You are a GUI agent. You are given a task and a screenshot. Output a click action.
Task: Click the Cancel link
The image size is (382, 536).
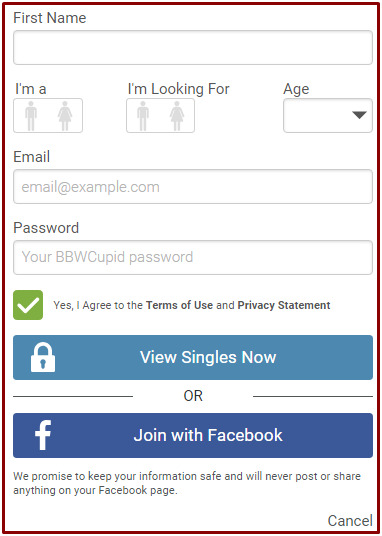pyautogui.click(x=350, y=521)
